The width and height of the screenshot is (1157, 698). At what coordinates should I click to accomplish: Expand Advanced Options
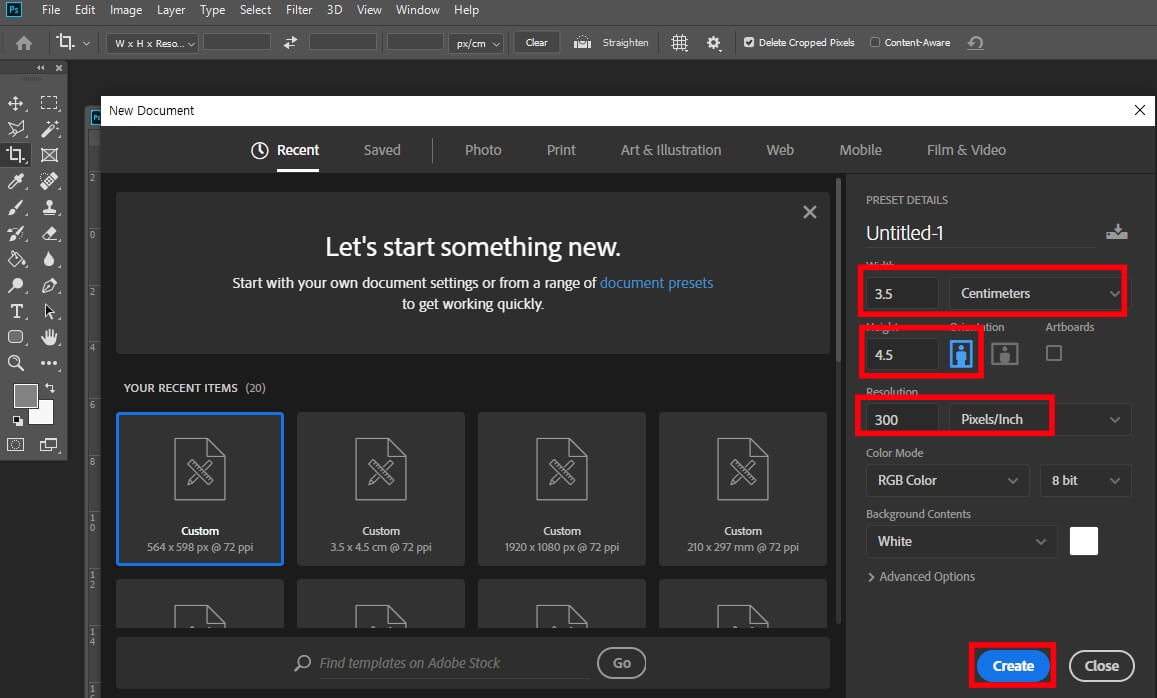921,577
